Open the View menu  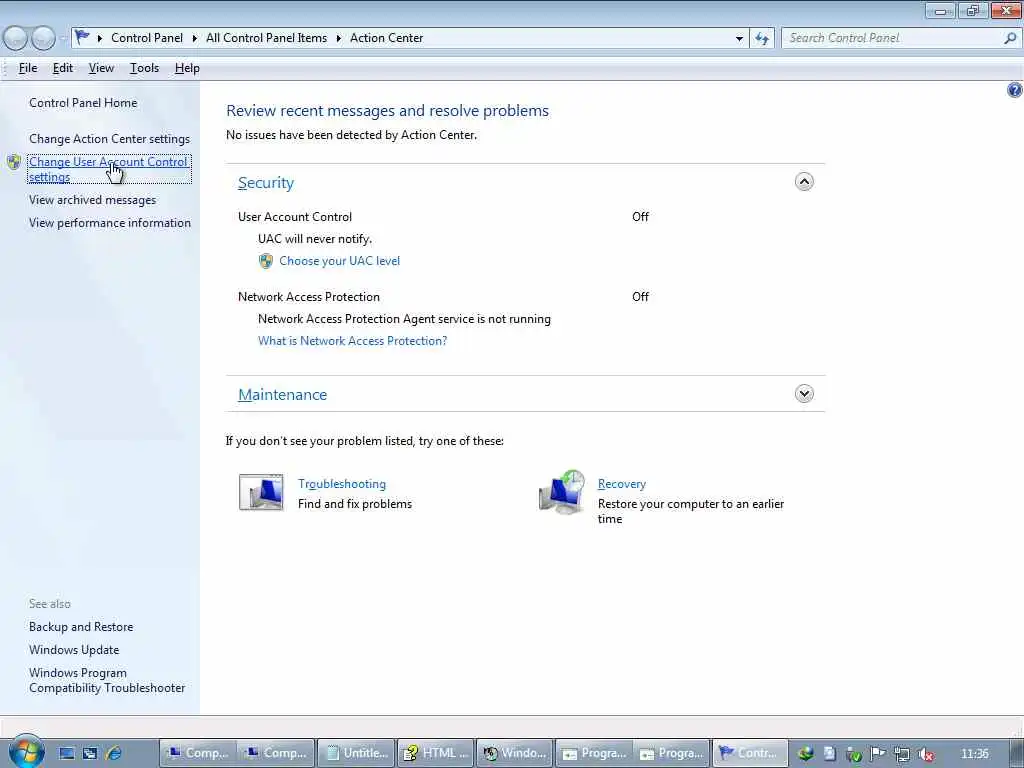[x=101, y=68]
